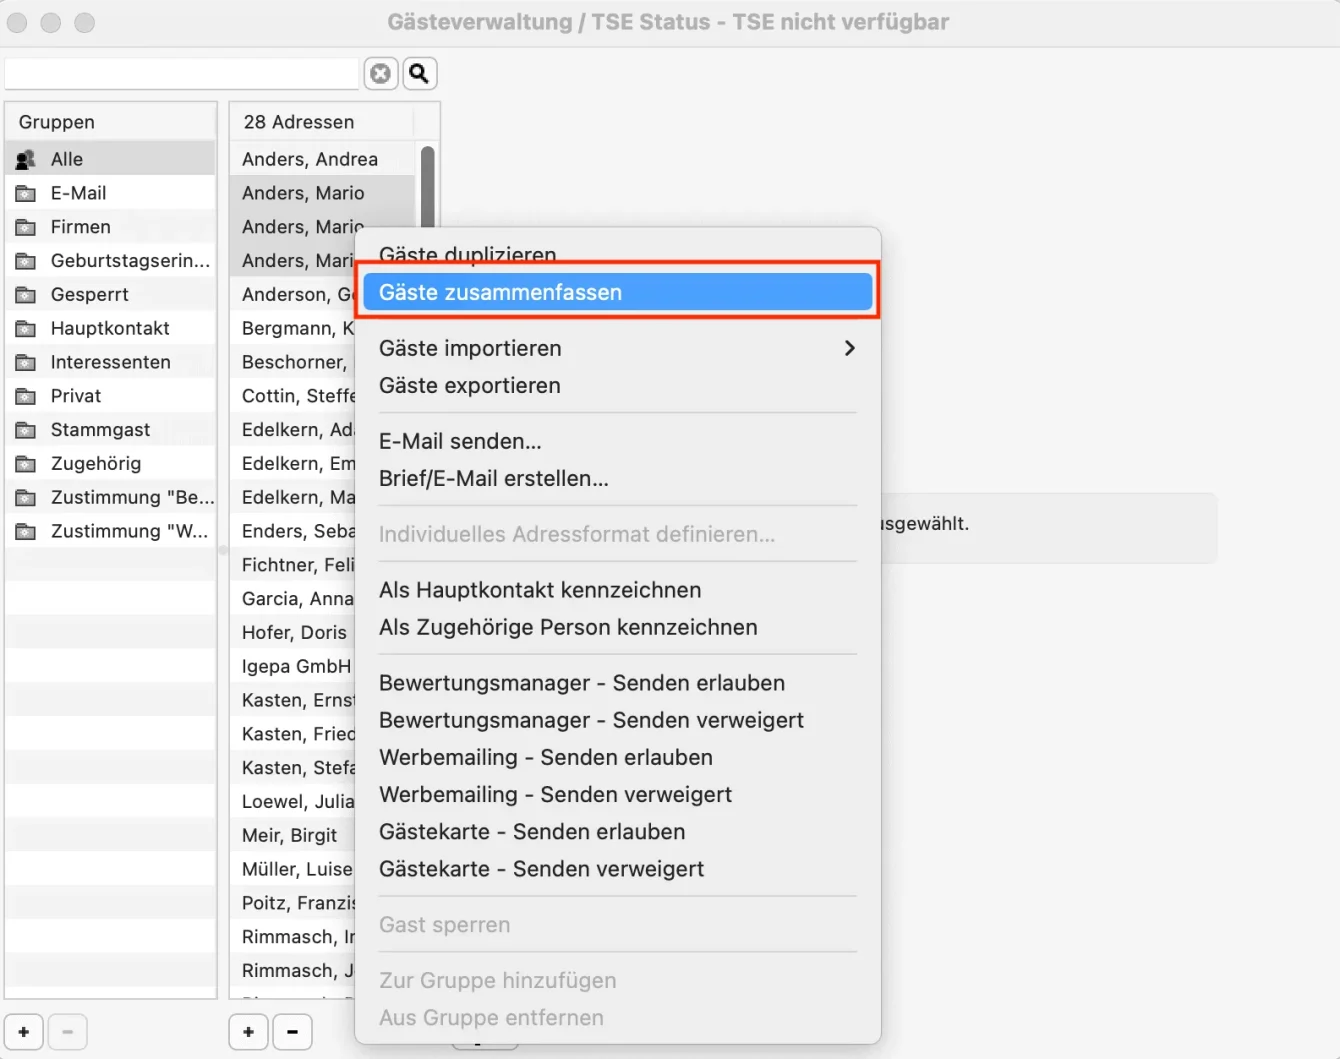Expand the Gäste importieren submenu arrow

click(849, 348)
